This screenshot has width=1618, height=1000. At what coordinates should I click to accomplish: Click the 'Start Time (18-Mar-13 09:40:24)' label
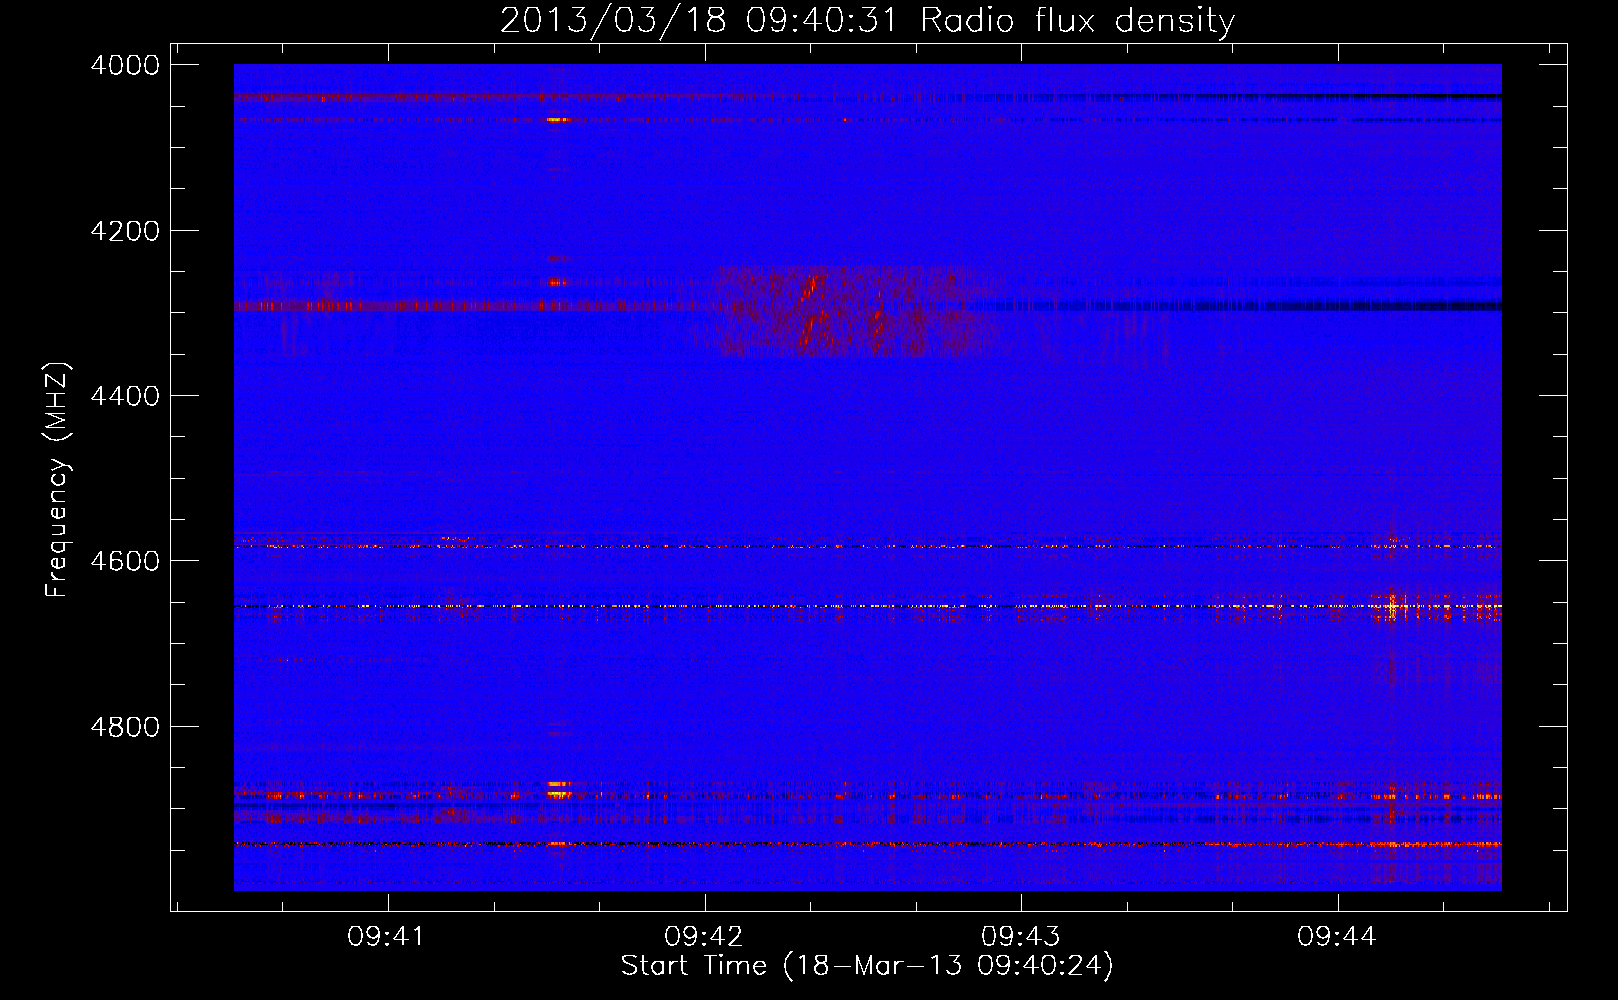(x=867, y=966)
